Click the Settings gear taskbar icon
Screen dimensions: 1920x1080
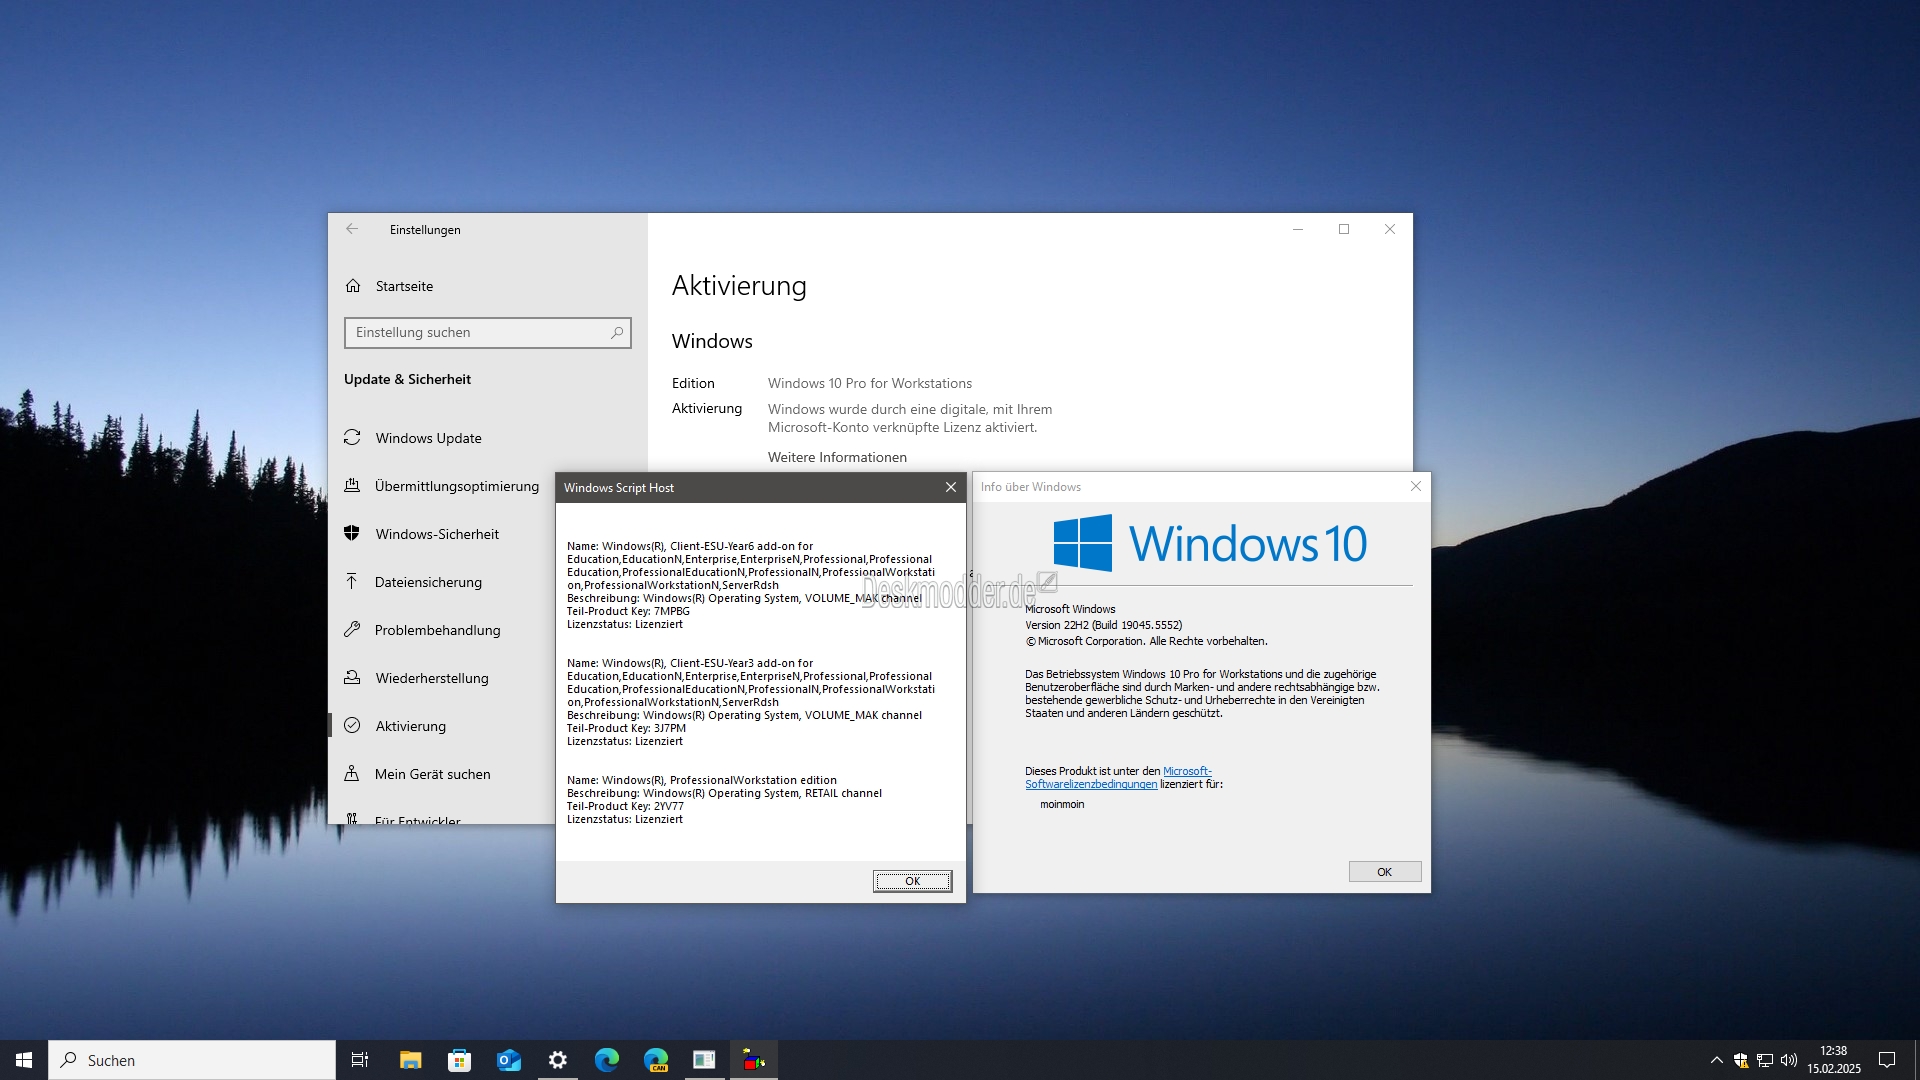[557, 1060]
